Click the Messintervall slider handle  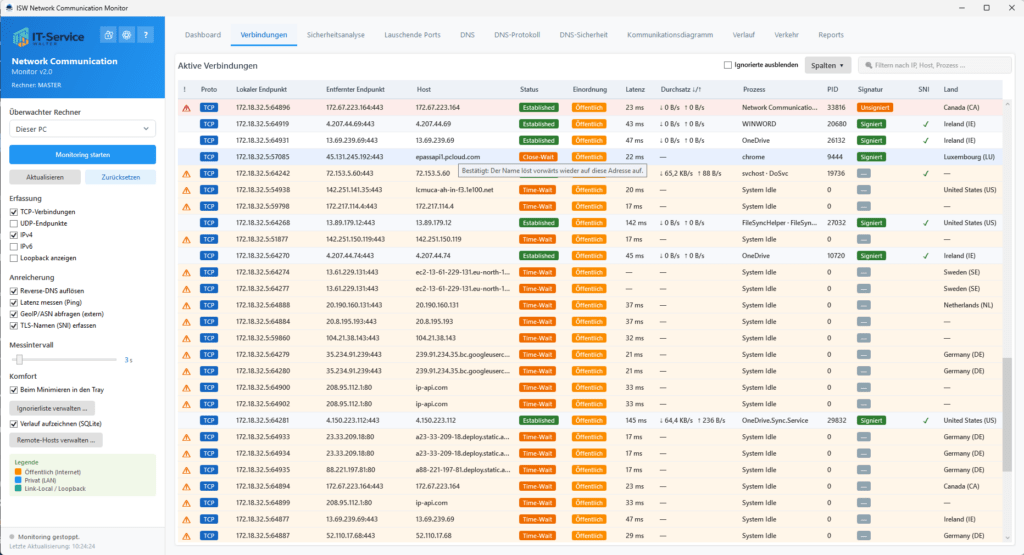pos(20,360)
